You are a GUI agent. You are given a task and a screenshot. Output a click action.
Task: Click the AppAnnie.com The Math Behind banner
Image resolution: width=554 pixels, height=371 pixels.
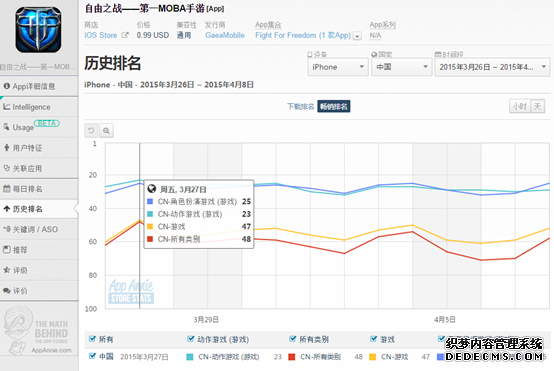pyautogui.click(x=38, y=330)
